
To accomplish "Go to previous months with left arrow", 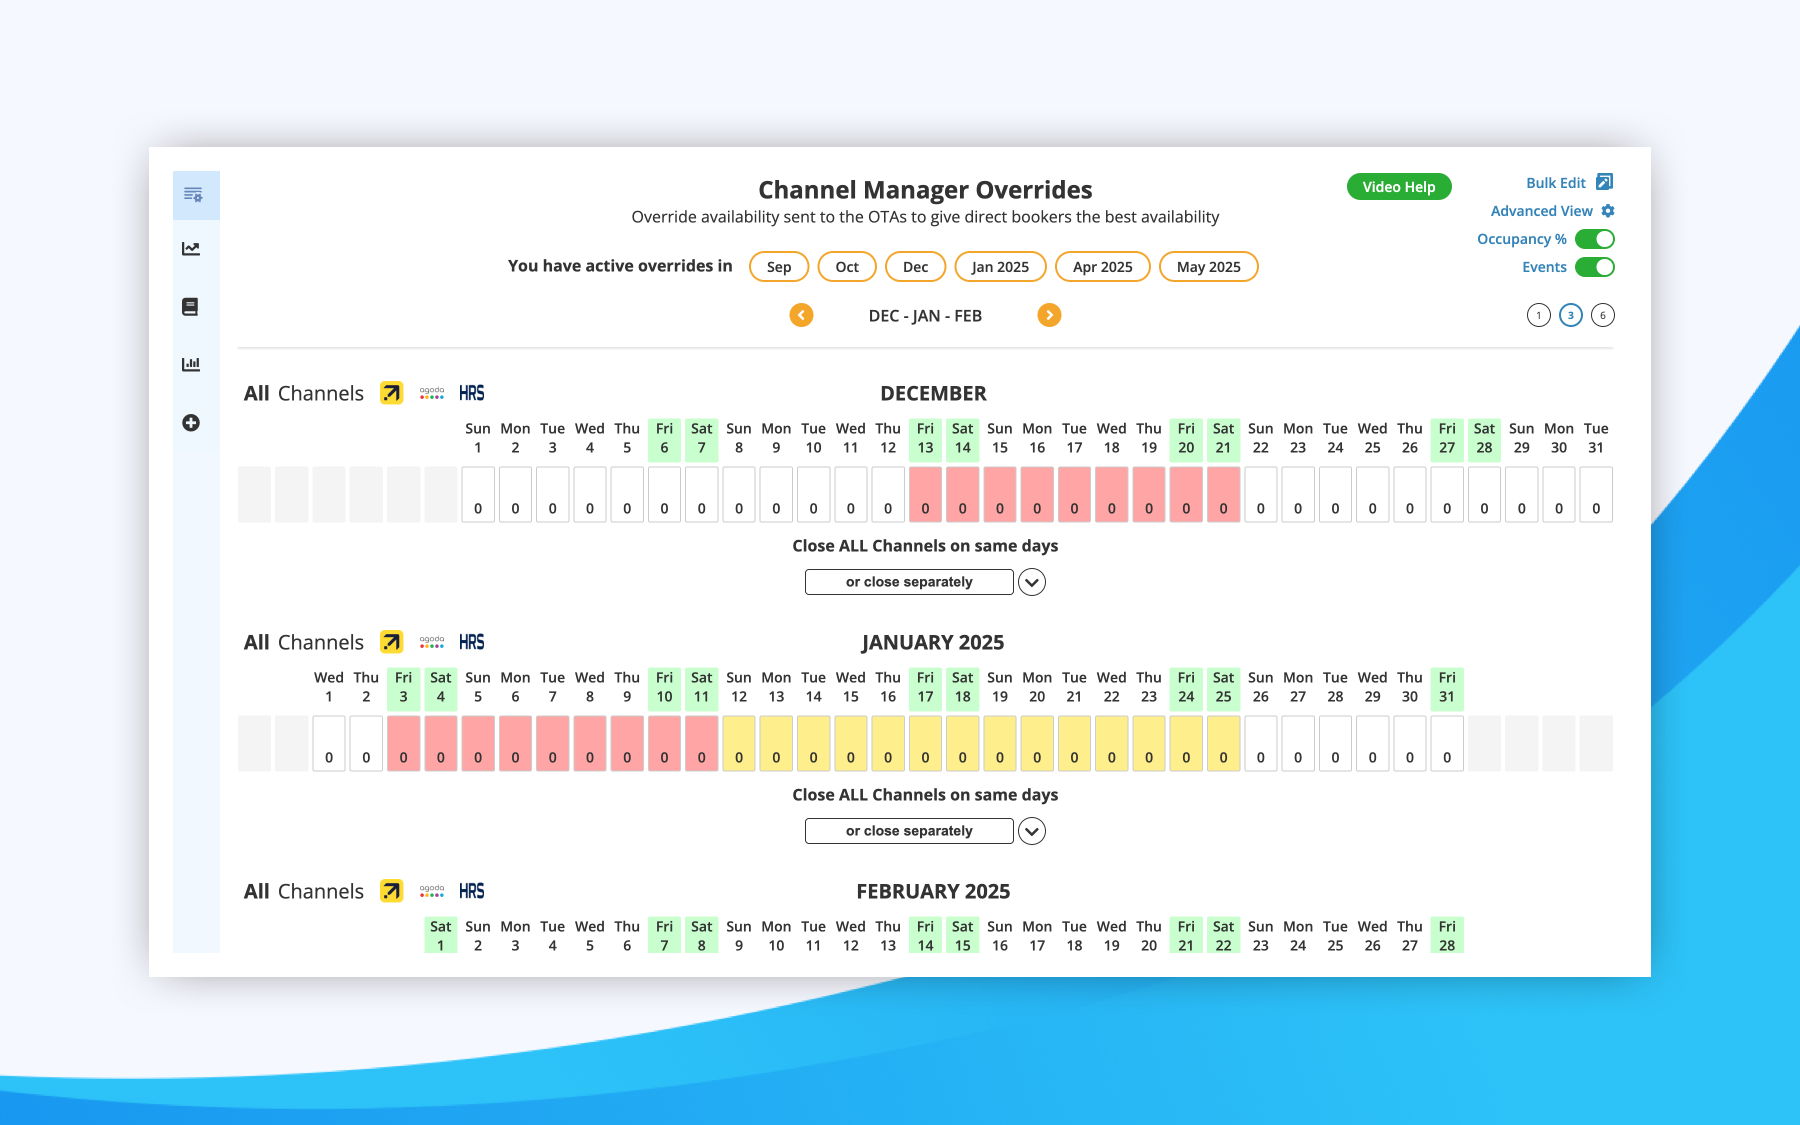I will pyautogui.click(x=801, y=315).
